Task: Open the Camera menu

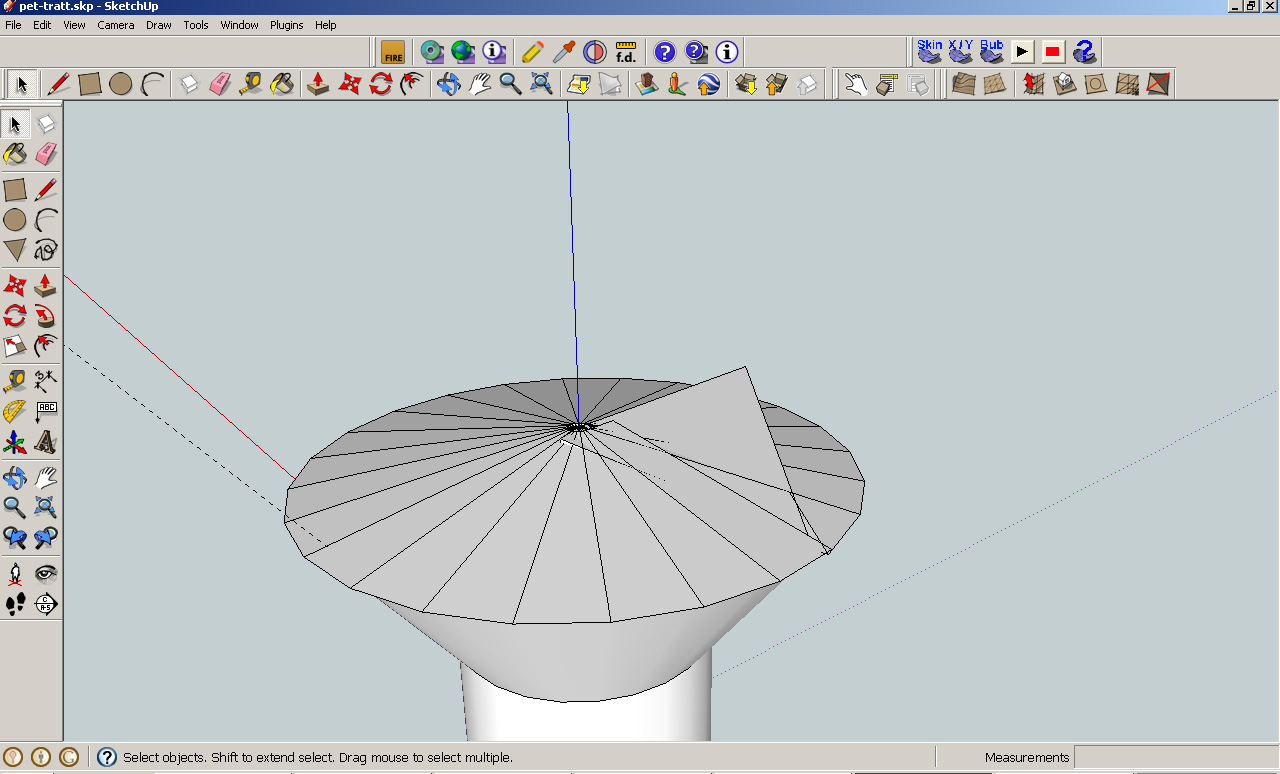Action: [x=115, y=25]
